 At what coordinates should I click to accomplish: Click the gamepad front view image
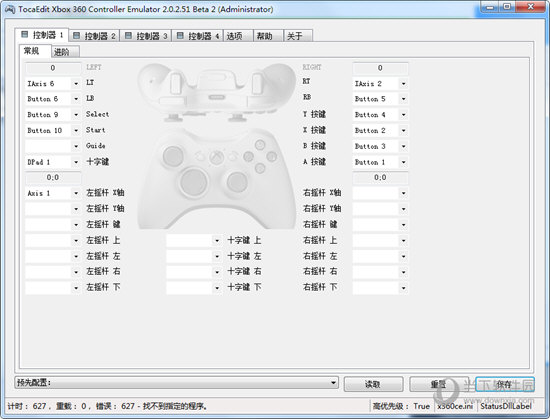[x=216, y=179]
